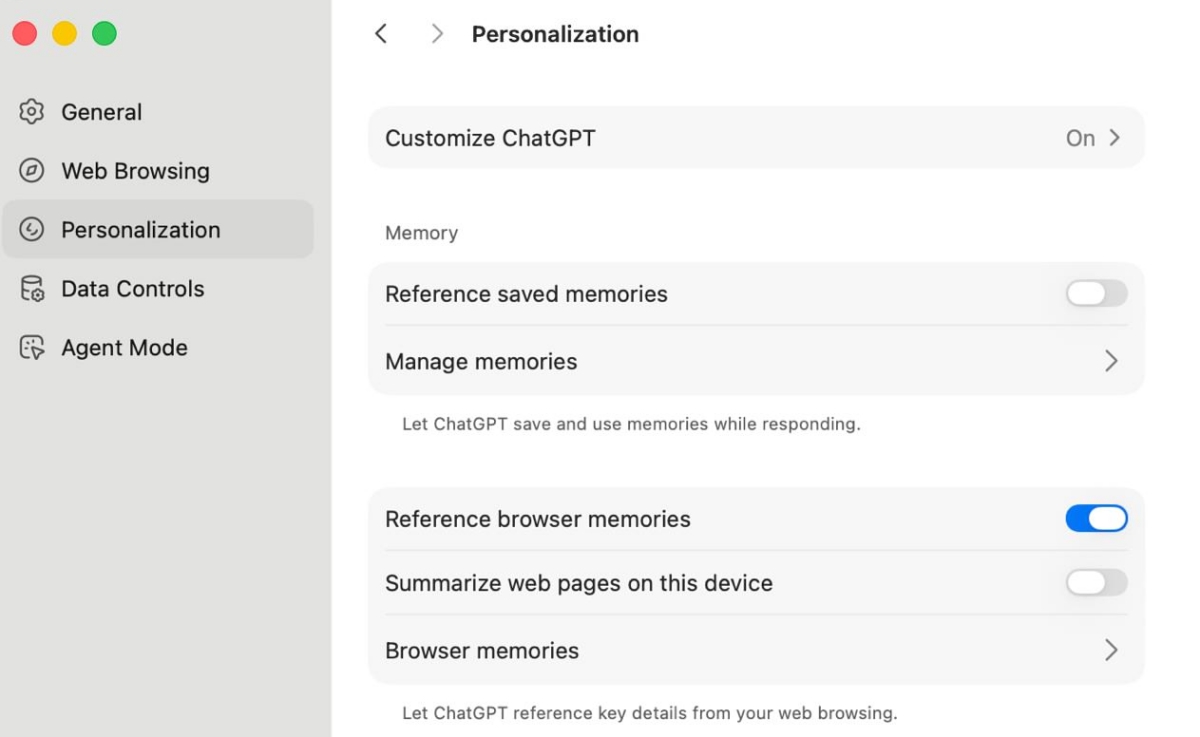Viewport: 1200px width, 737px height.
Task: Click the Web Browsing compass icon
Action: (x=32, y=171)
